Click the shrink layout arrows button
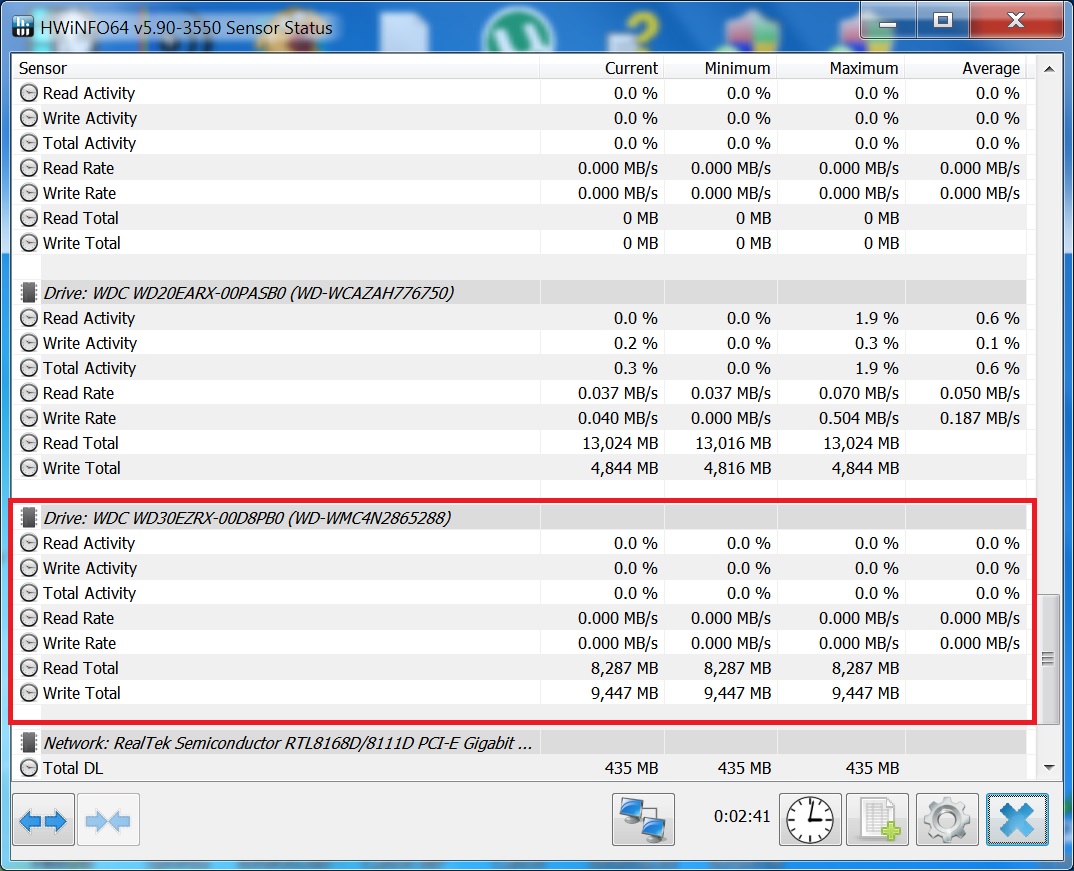 (x=108, y=820)
